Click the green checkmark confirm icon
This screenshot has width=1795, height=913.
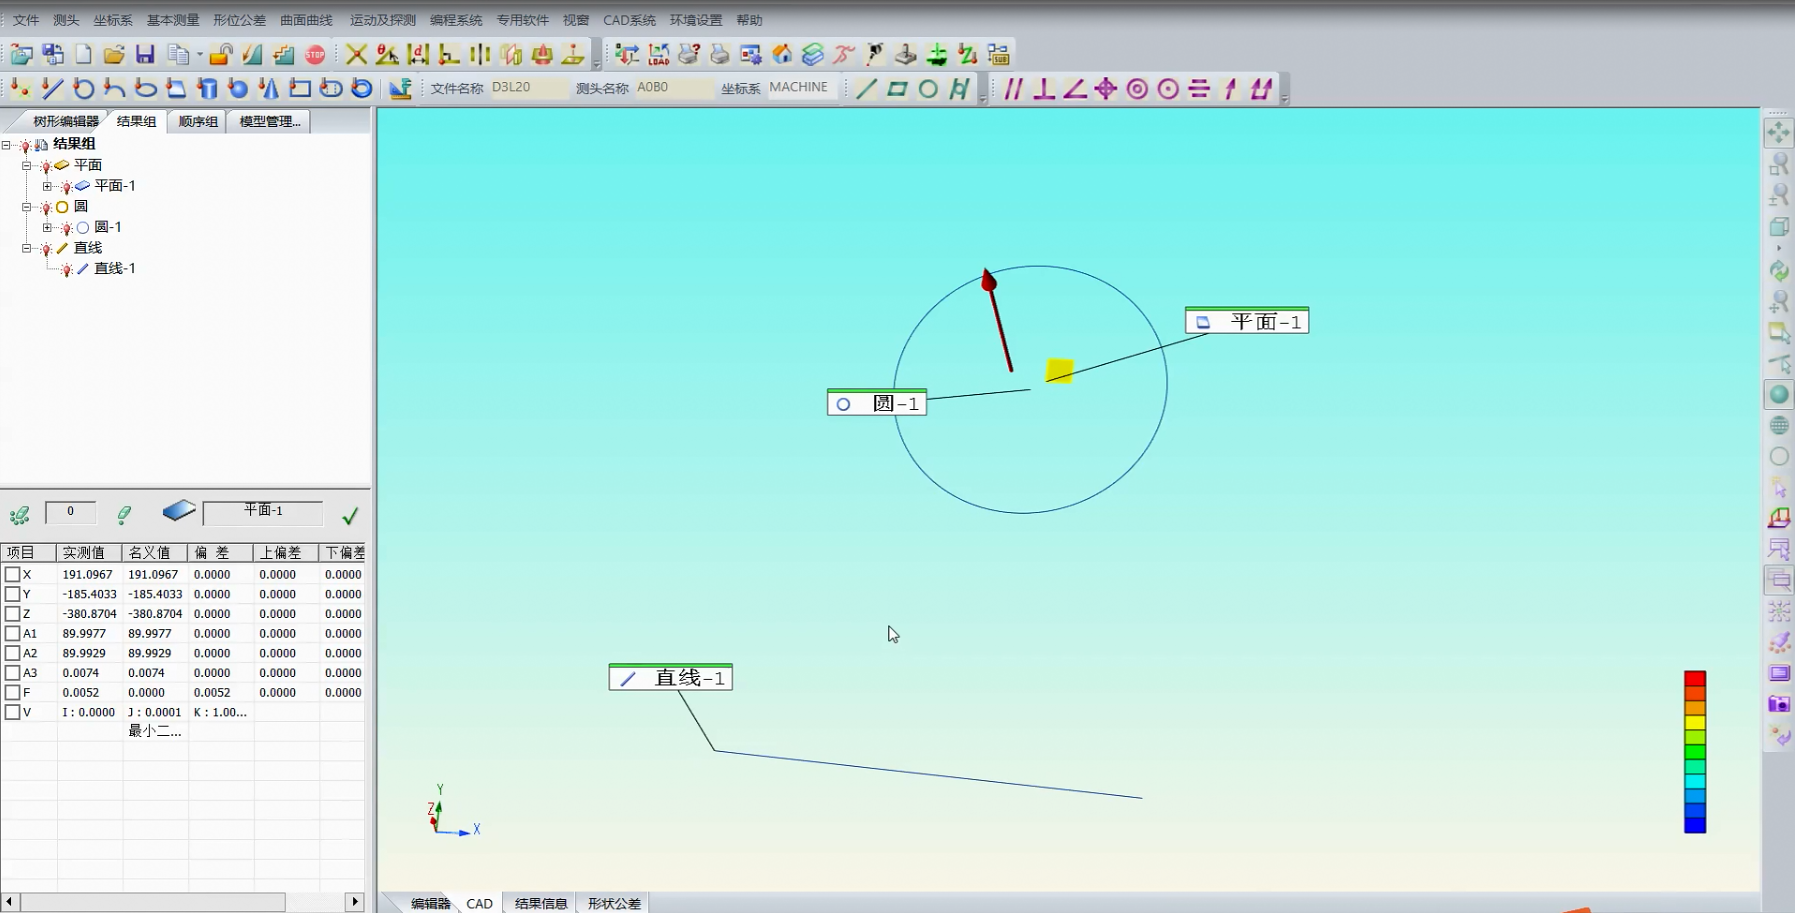[x=350, y=516]
